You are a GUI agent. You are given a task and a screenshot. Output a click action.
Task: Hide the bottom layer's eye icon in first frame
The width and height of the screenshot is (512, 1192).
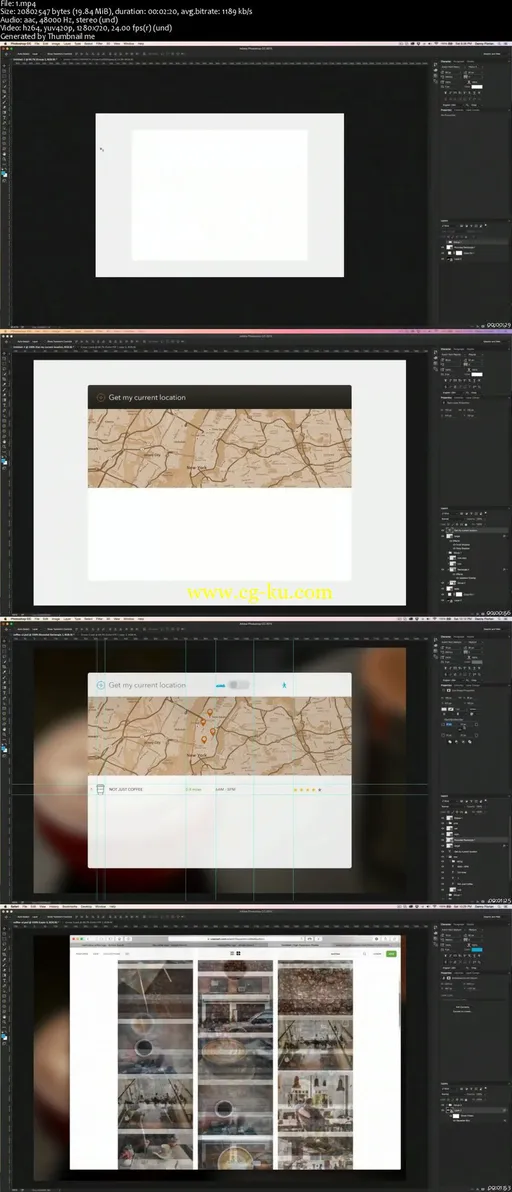click(441, 258)
